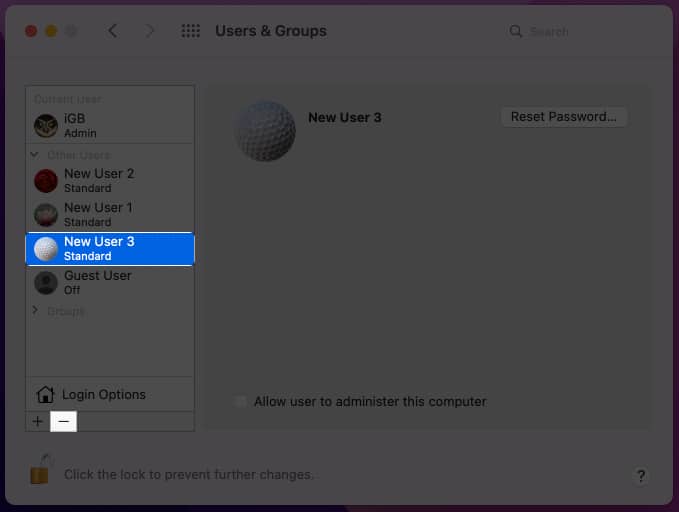679x512 pixels.
Task: Click the minus button to remove user
Action: click(x=64, y=421)
